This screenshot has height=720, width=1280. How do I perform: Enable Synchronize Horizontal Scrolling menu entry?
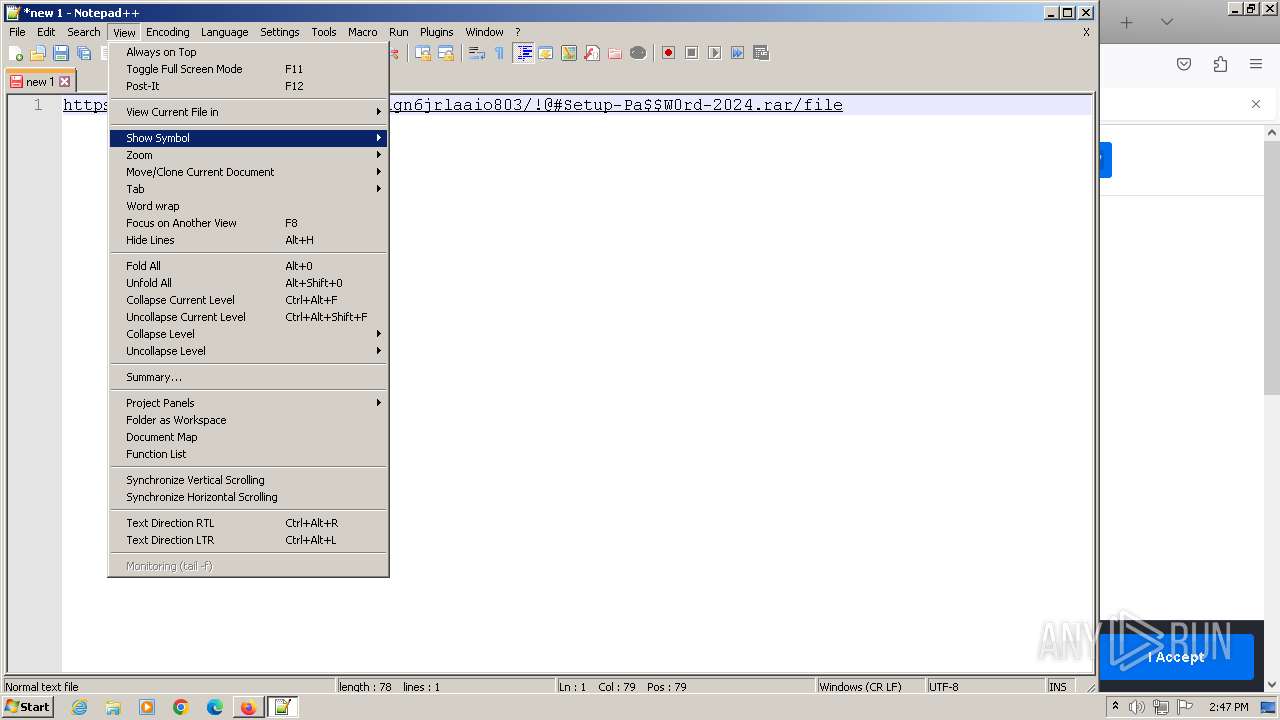tap(248, 497)
